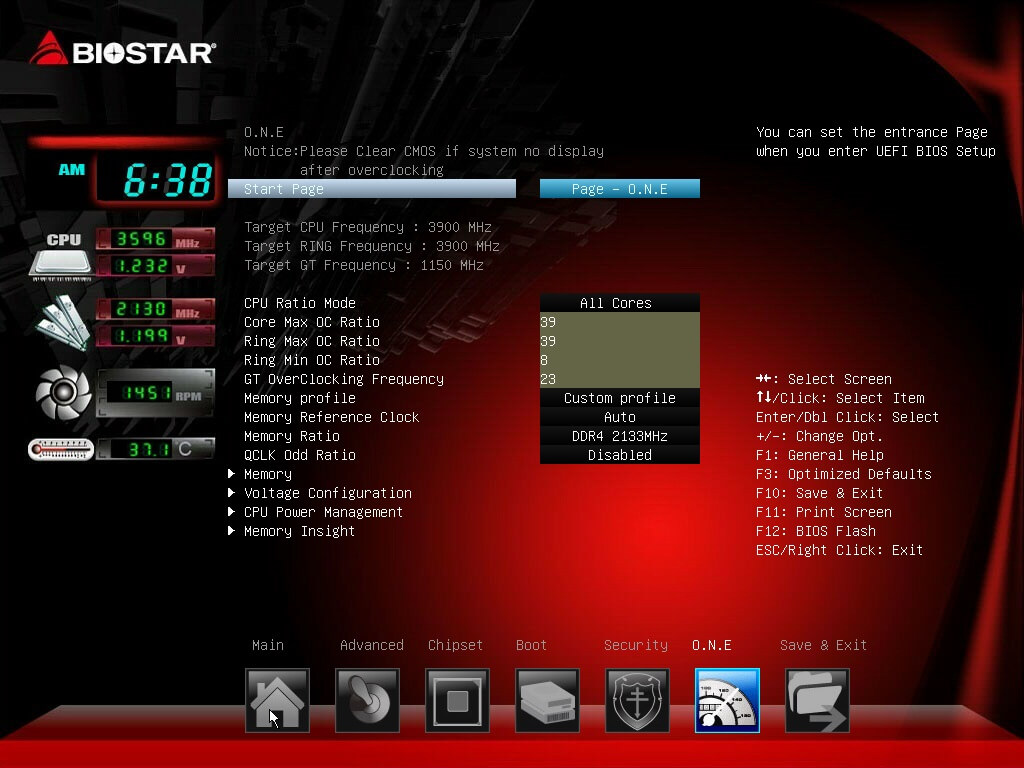Open the Boot drive icon

pos(547,700)
